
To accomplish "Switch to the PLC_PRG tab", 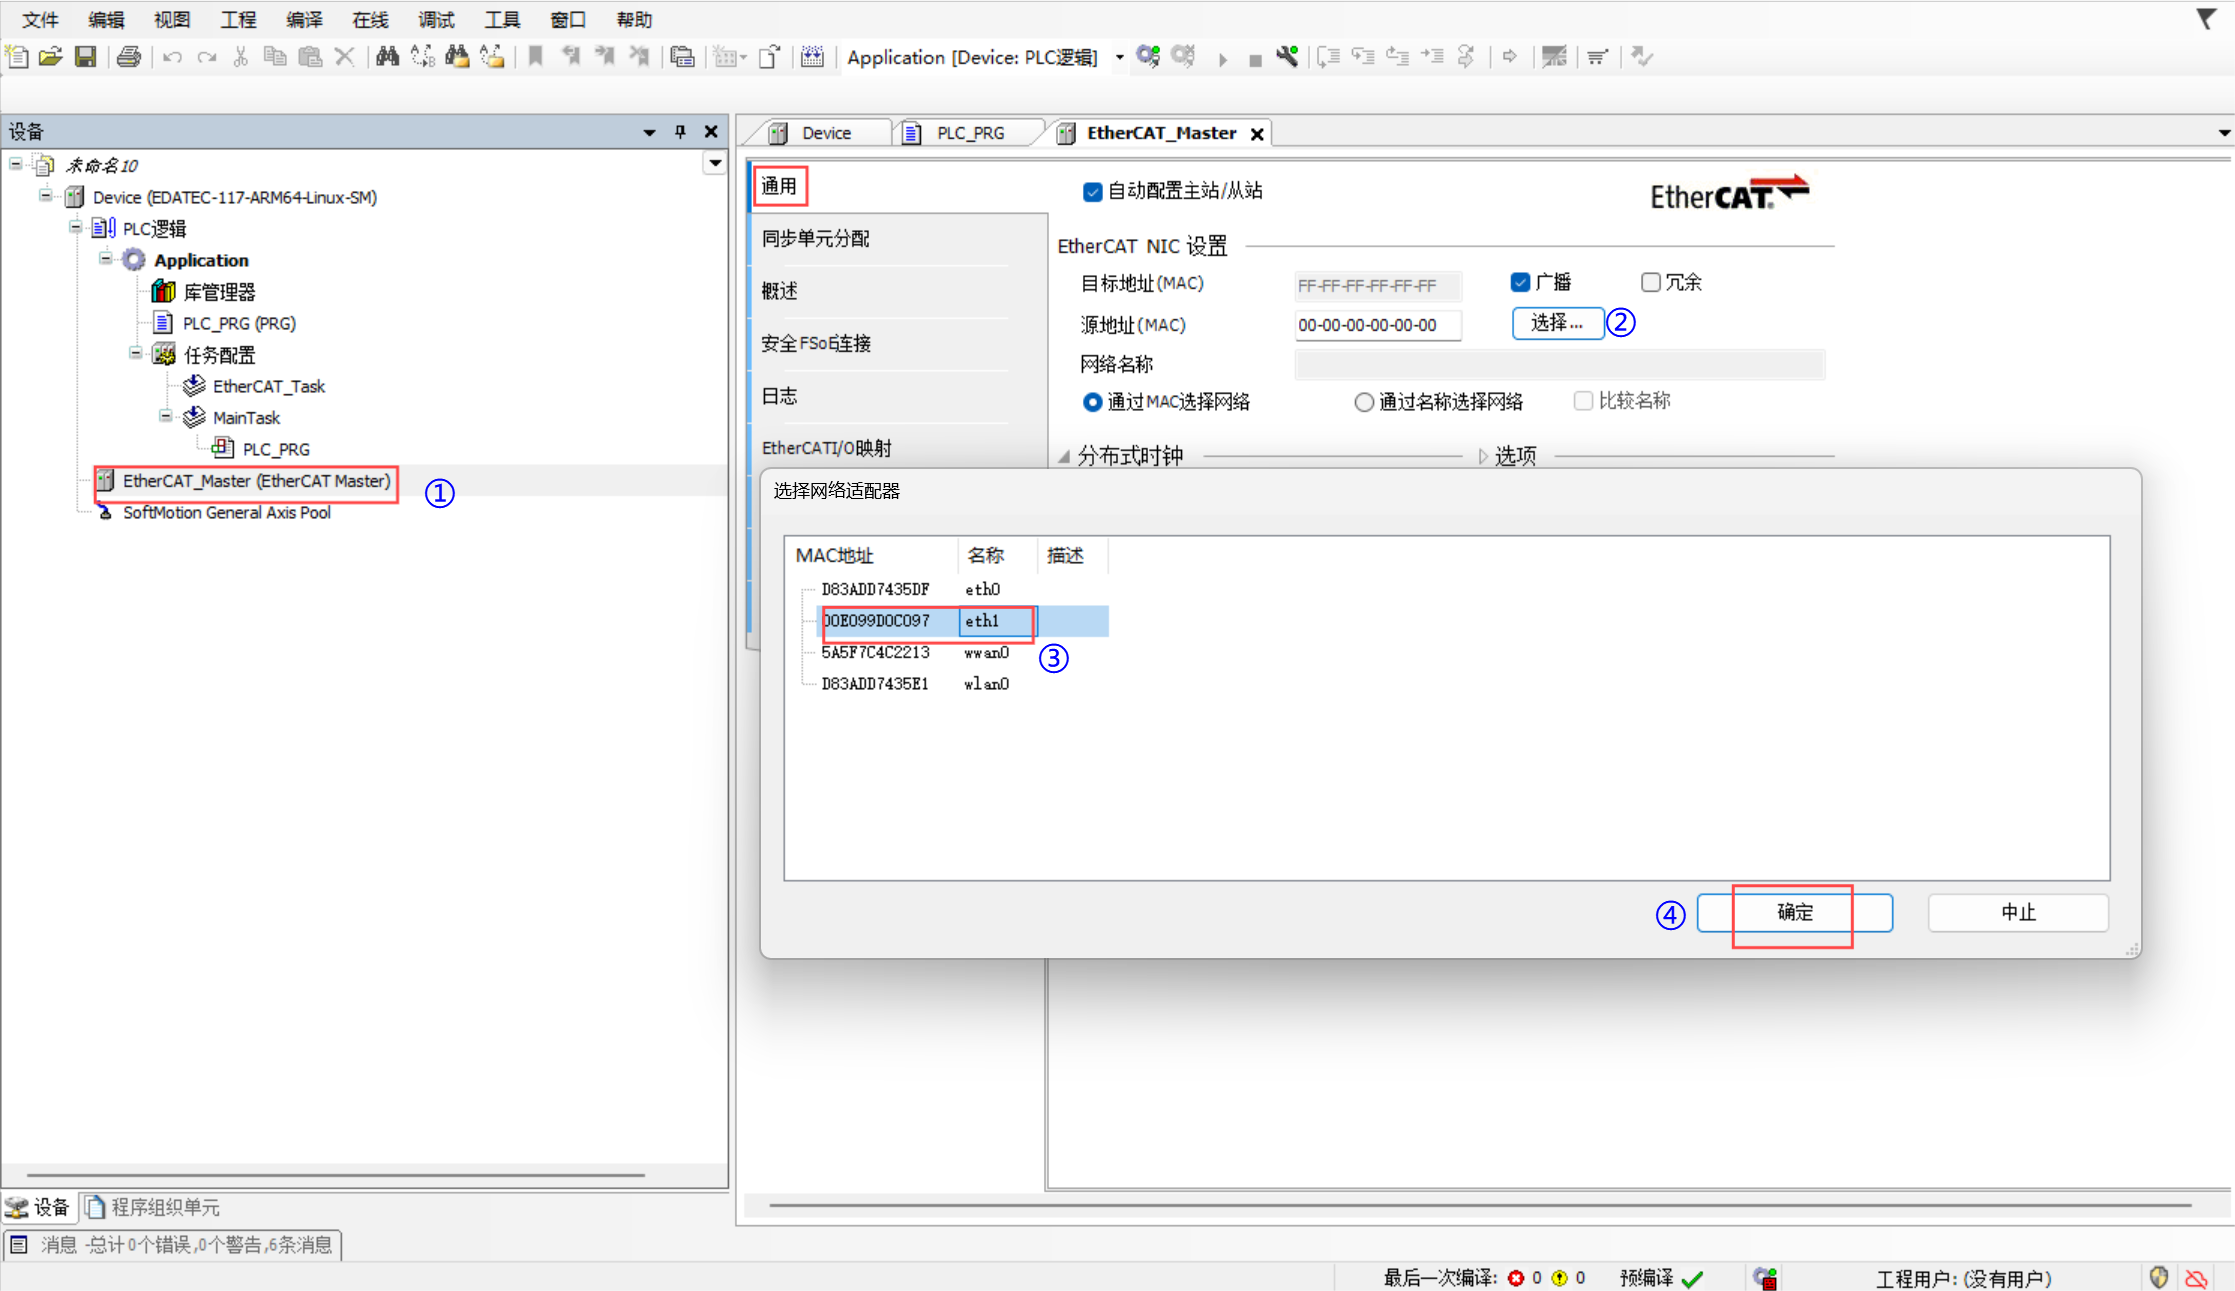I will coord(970,133).
